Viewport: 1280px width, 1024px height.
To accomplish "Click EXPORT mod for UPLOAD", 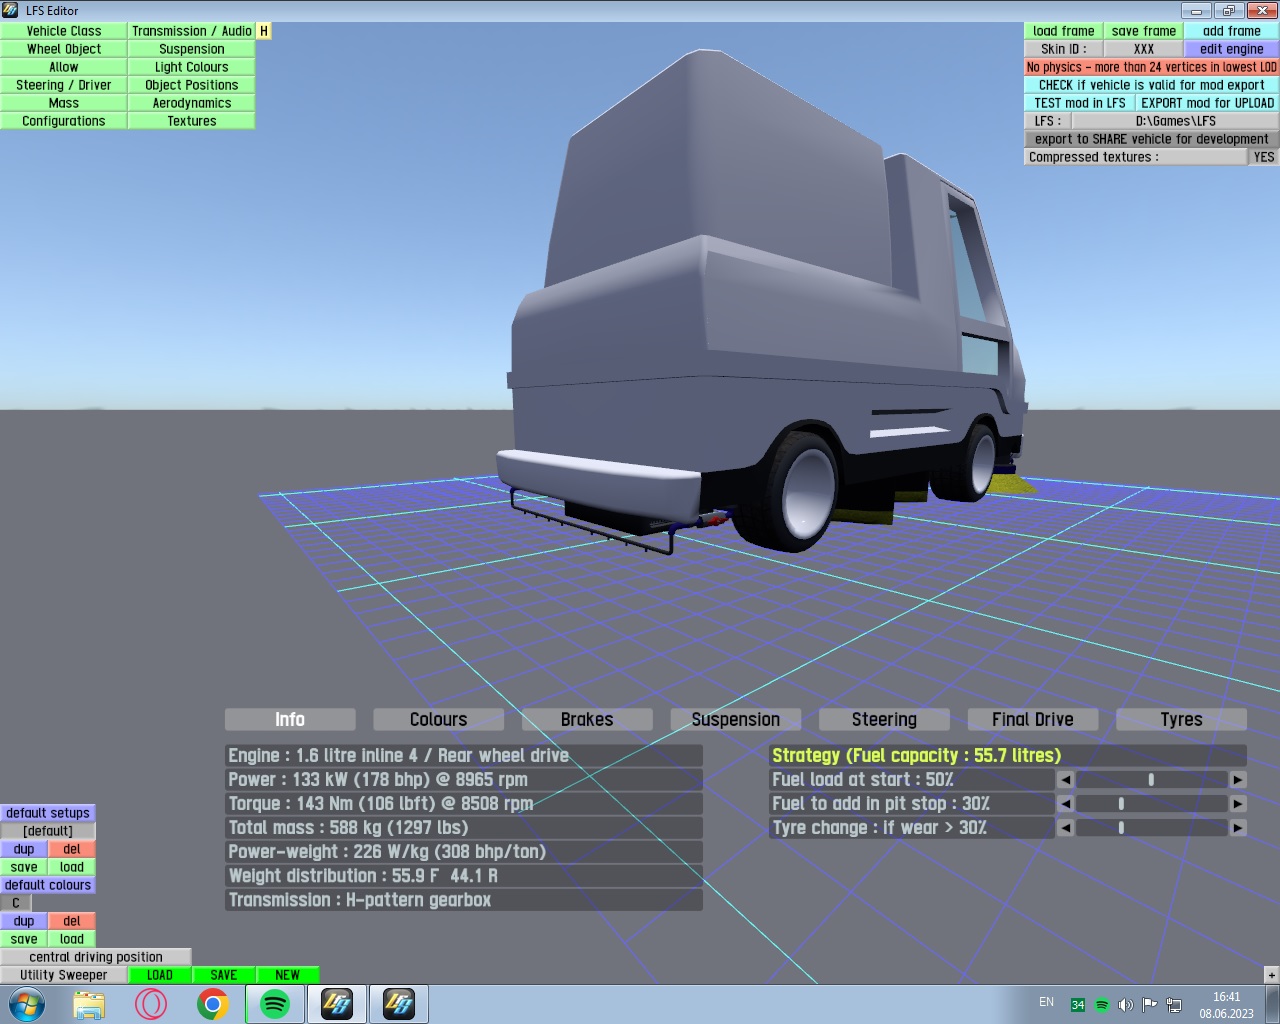I will 1208,103.
